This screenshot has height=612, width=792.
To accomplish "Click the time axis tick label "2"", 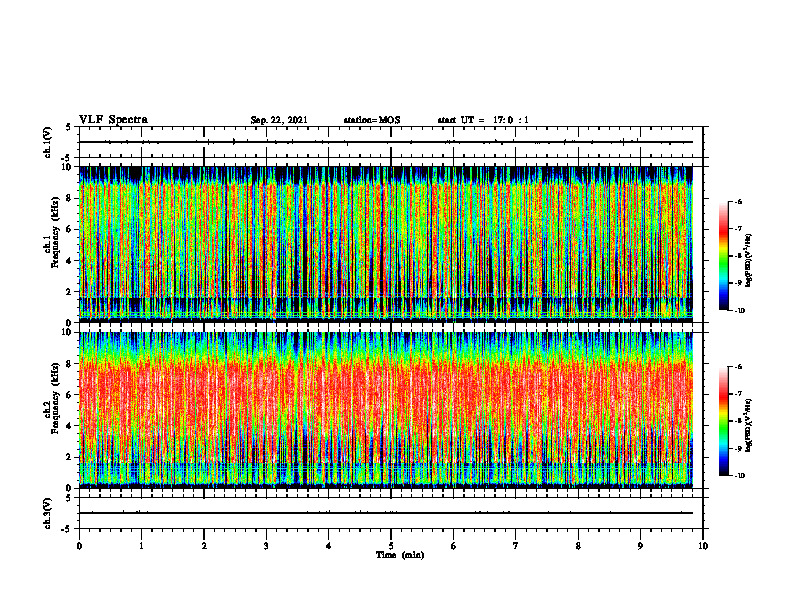I will [x=204, y=546].
